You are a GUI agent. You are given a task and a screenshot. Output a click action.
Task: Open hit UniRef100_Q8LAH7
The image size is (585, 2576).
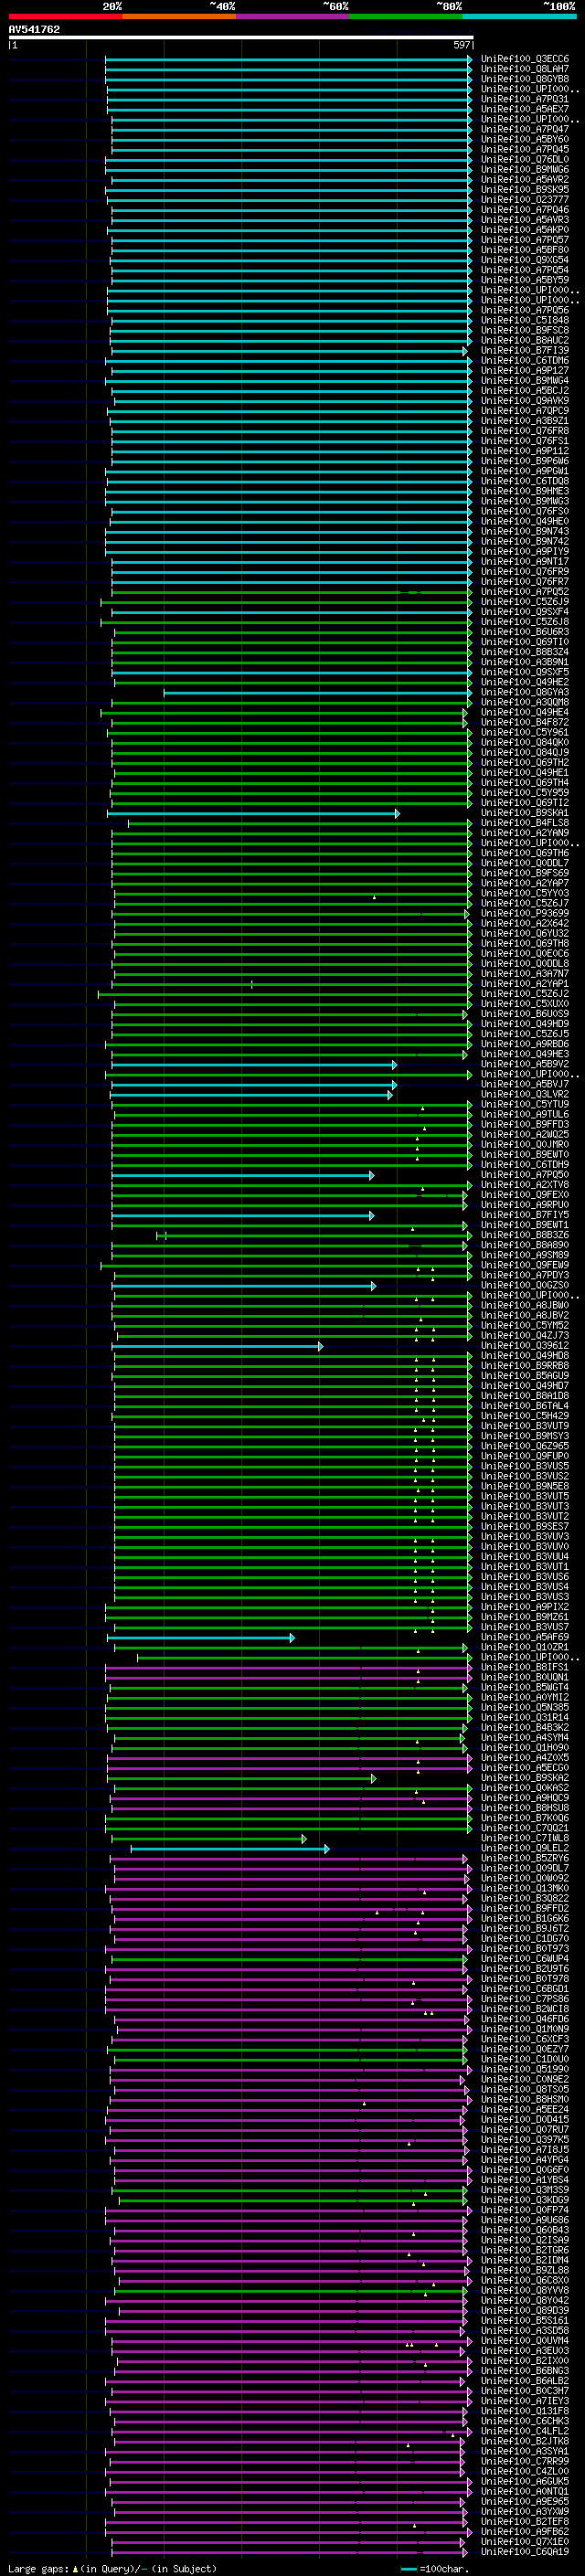[x=524, y=69]
